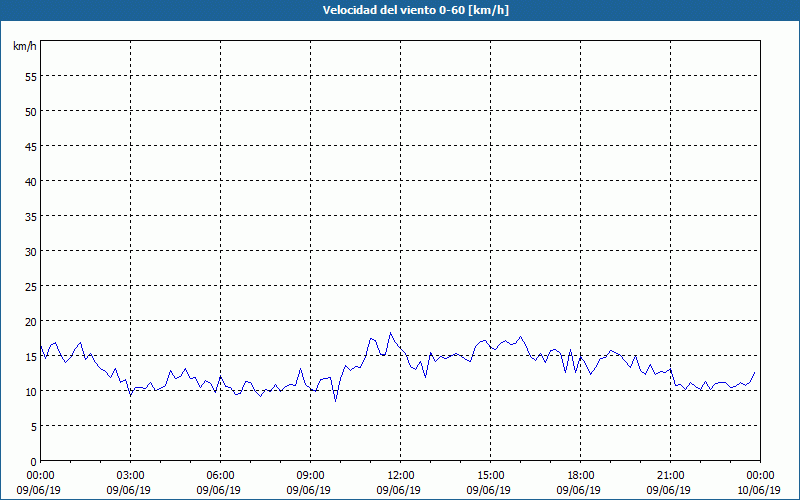800x500 pixels.
Task: Select the "55" value on the speed axis
Action: pos(31,76)
